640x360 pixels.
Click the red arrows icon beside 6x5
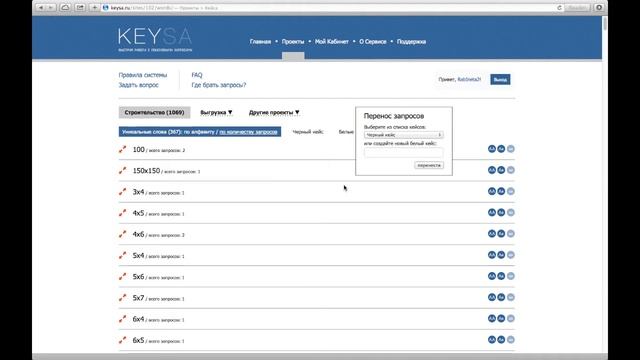point(122,340)
